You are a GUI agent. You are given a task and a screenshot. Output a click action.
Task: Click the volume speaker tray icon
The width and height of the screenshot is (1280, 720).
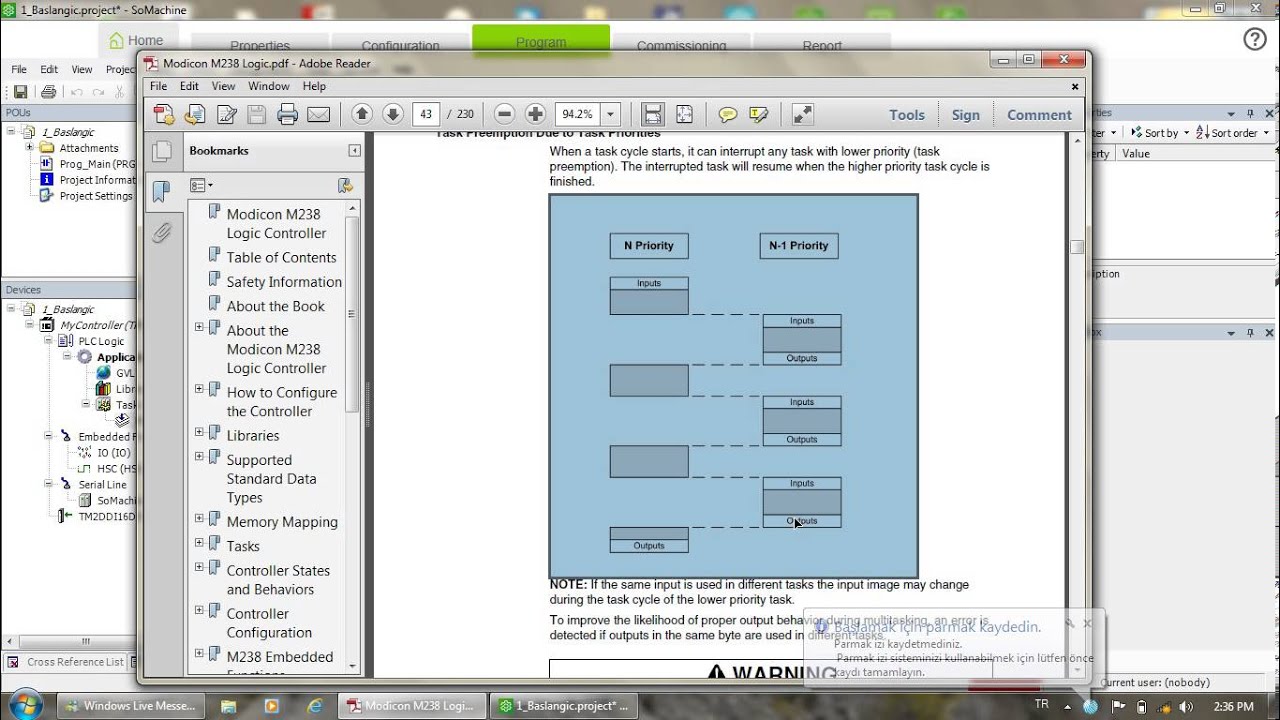pos(1186,707)
